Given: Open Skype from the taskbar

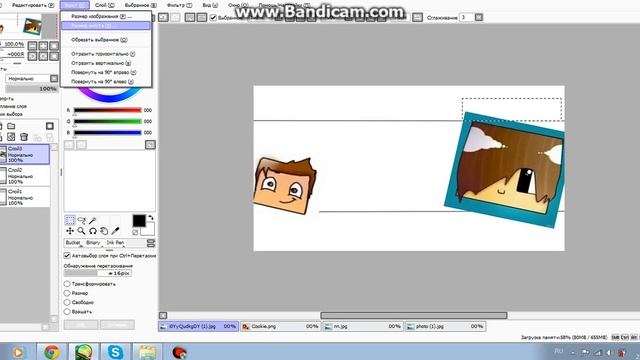Looking at the screenshot, I should click(115, 352).
